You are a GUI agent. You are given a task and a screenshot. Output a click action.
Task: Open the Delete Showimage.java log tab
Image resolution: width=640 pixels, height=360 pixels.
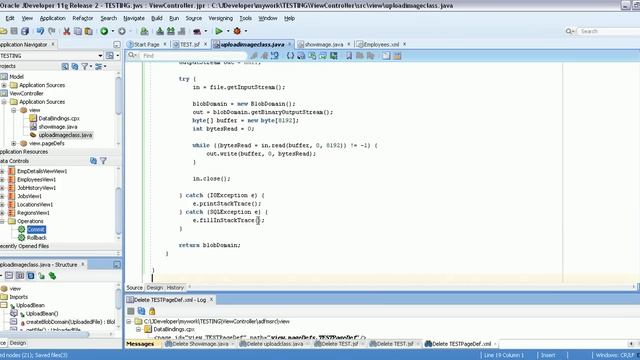pyautogui.click(x=200, y=344)
